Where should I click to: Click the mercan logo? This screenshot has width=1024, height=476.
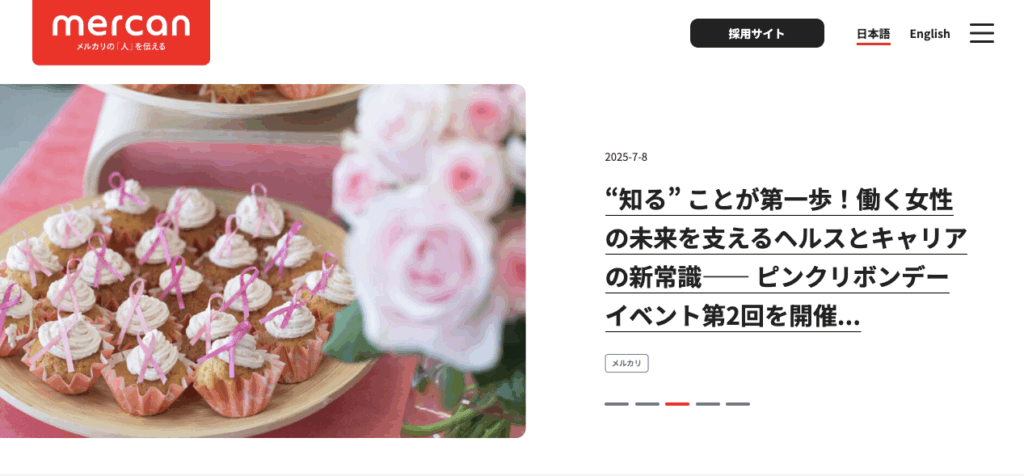pos(121,32)
